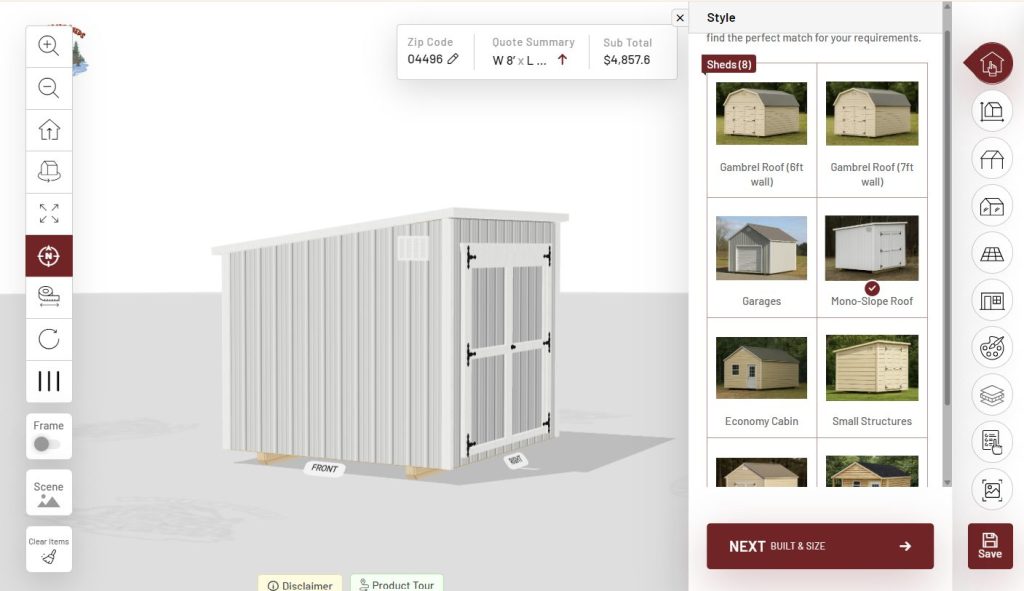Select the Mono-Slope Roof style
Viewport: 1024px width, 591px height.
click(x=871, y=258)
